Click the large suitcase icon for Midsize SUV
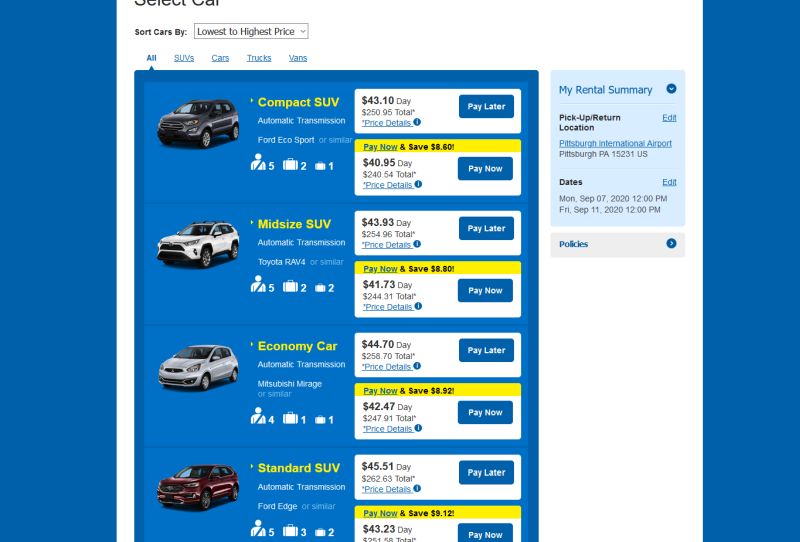Viewport: 800px width, 542px height. click(290, 286)
